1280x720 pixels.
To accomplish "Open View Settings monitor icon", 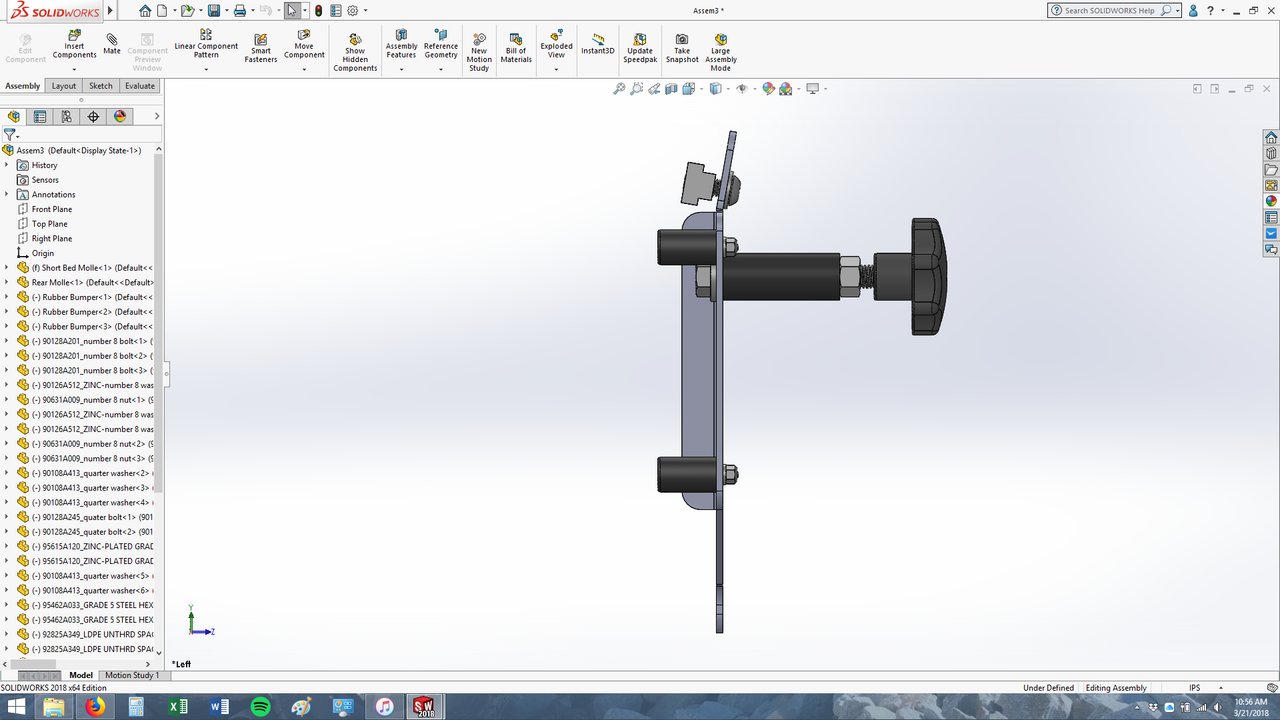I will [x=812, y=89].
